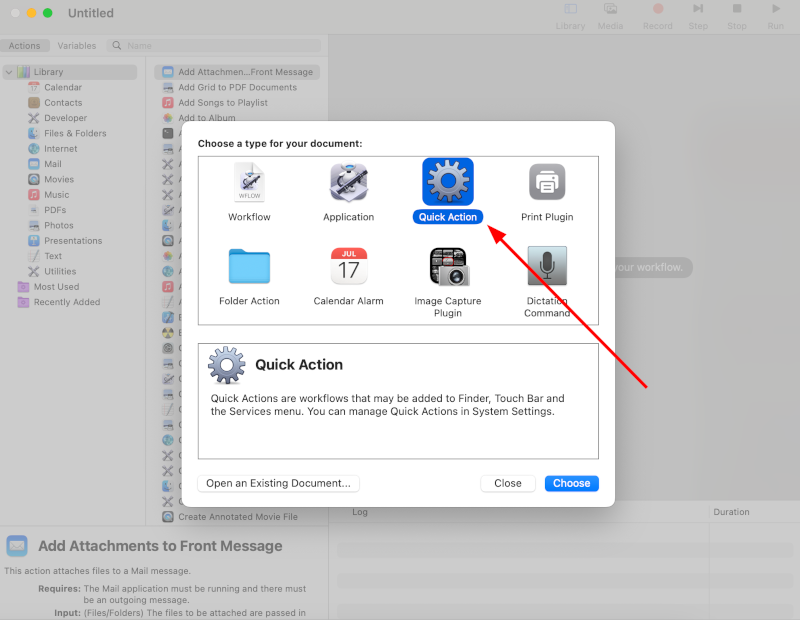Select Add Grid to PDF Documents action
Image resolution: width=800 pixels, height=620 pixels.
click(x=237, y=87)
